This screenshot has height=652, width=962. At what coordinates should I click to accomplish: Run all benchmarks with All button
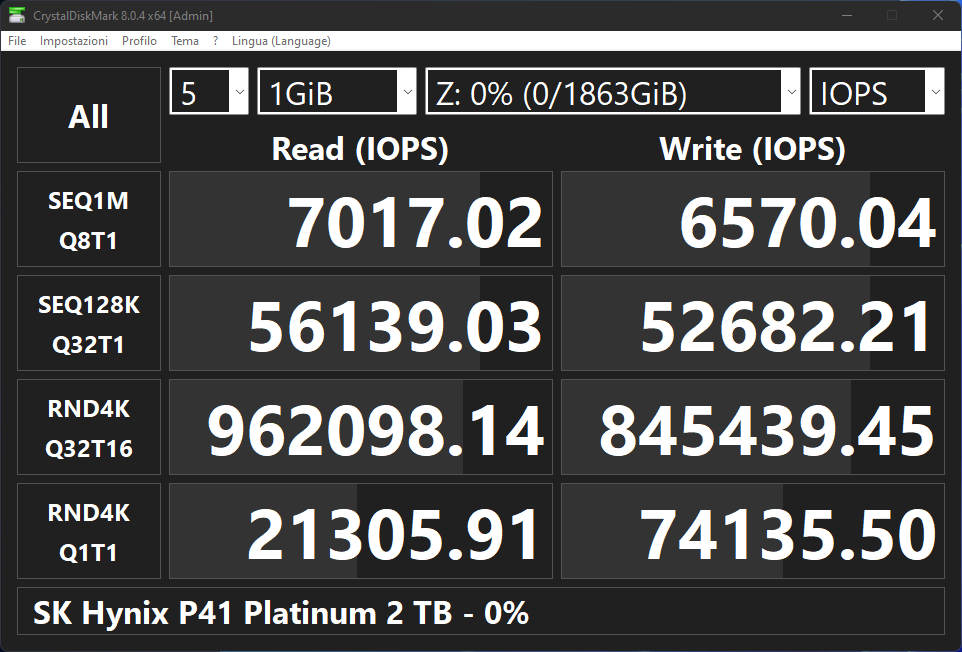pyautogui.click(x=88, y=115)
